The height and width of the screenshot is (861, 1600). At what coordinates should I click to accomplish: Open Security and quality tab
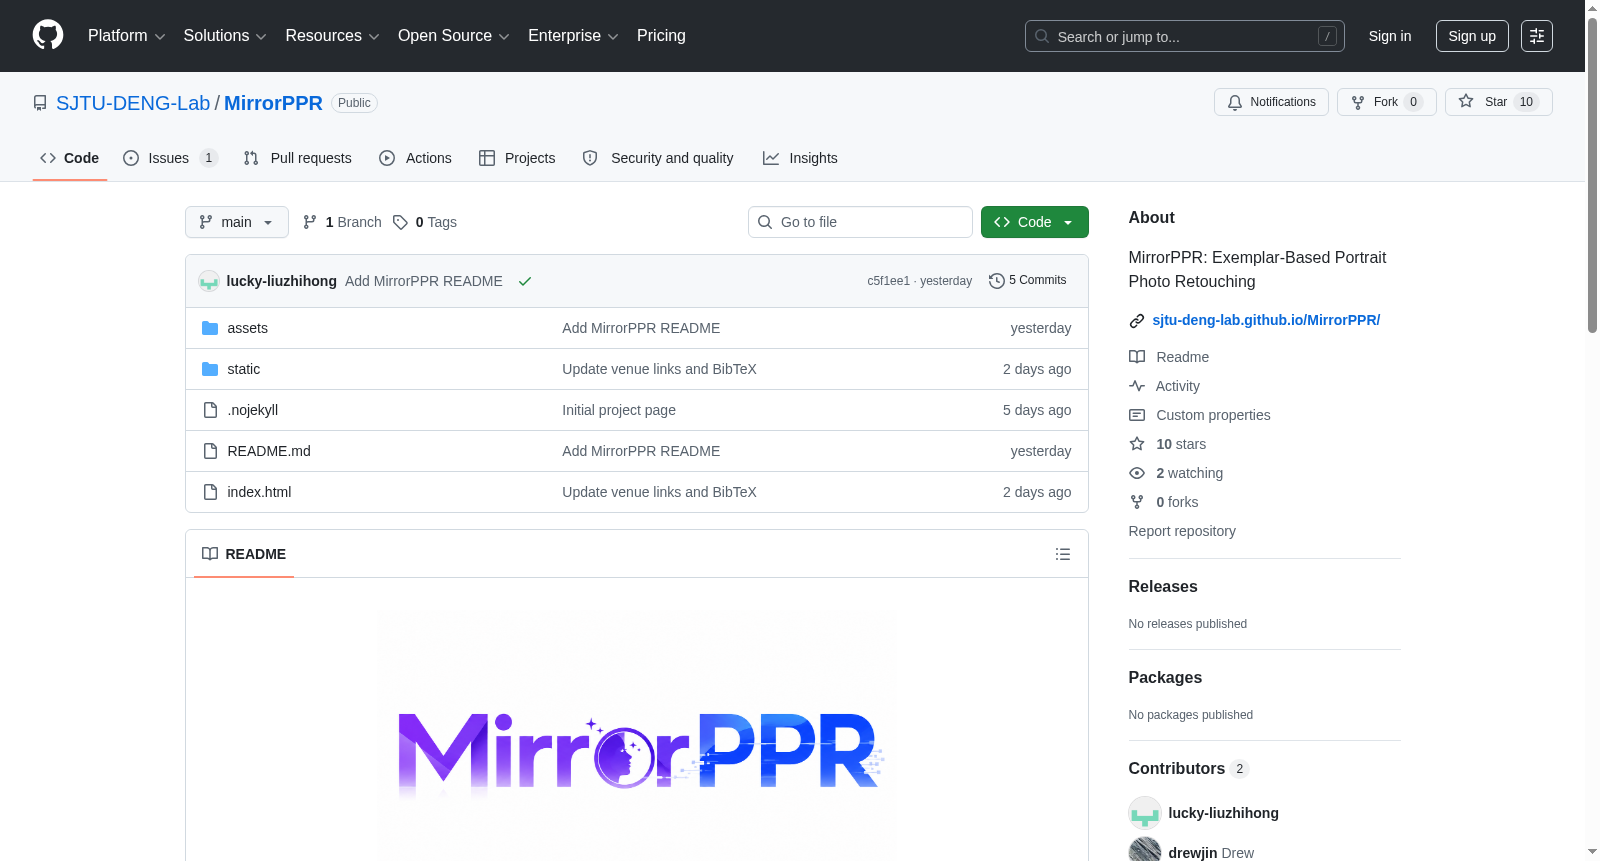pyautogui.click(x=658, y=158)
